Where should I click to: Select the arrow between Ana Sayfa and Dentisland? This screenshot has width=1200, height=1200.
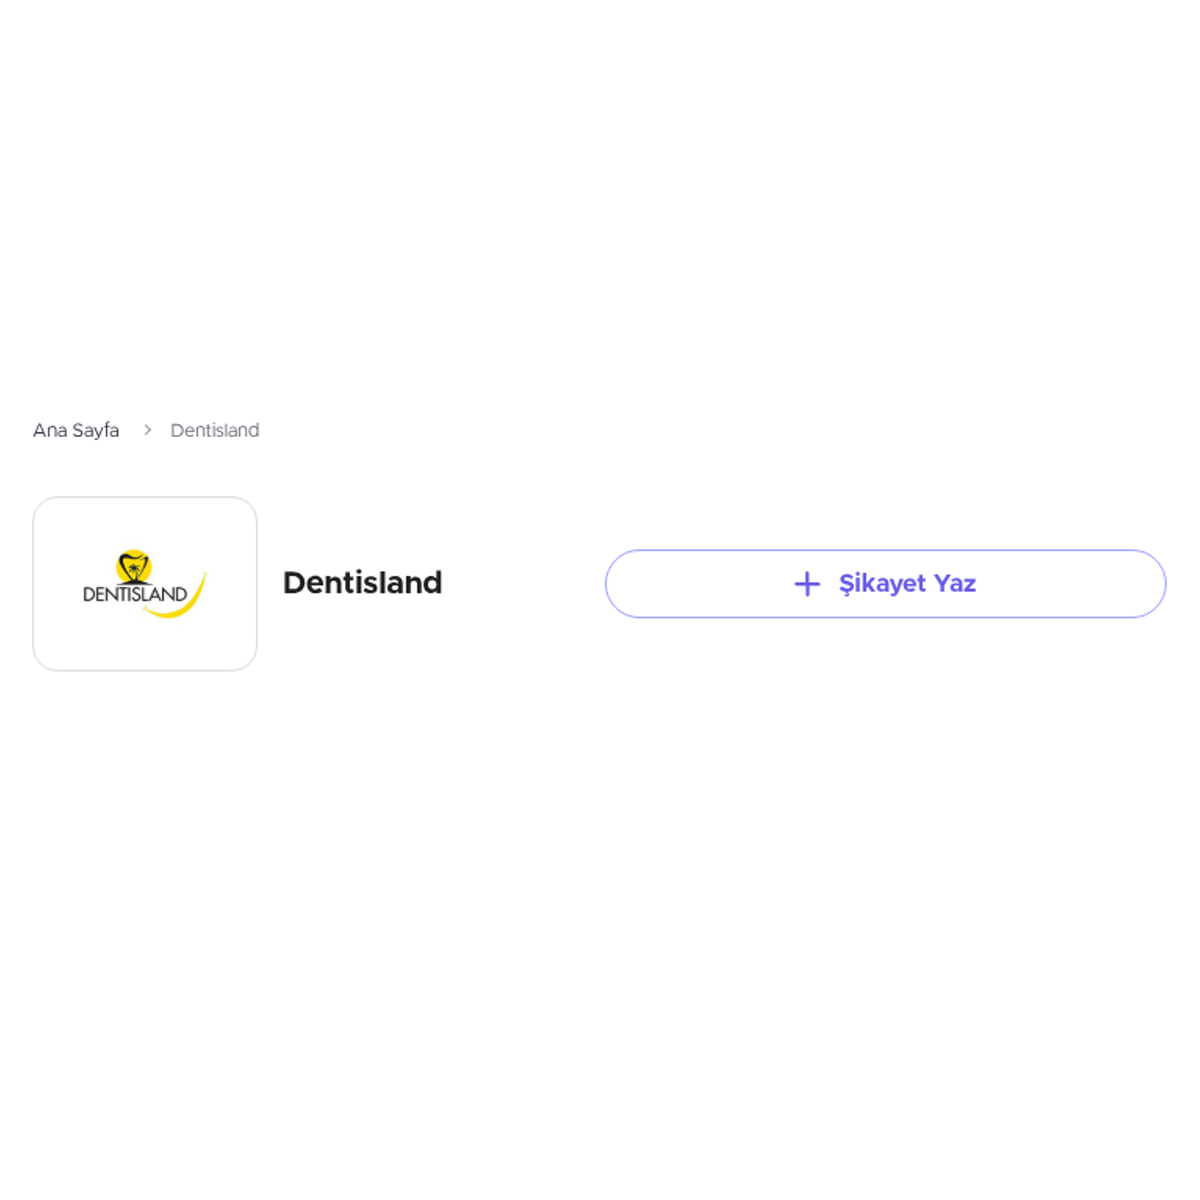[147, 430]
